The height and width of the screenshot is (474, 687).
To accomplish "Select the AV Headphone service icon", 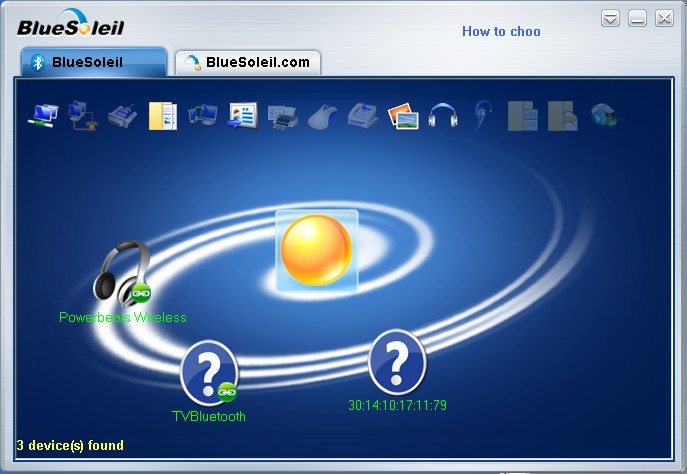I will [443, 116].
